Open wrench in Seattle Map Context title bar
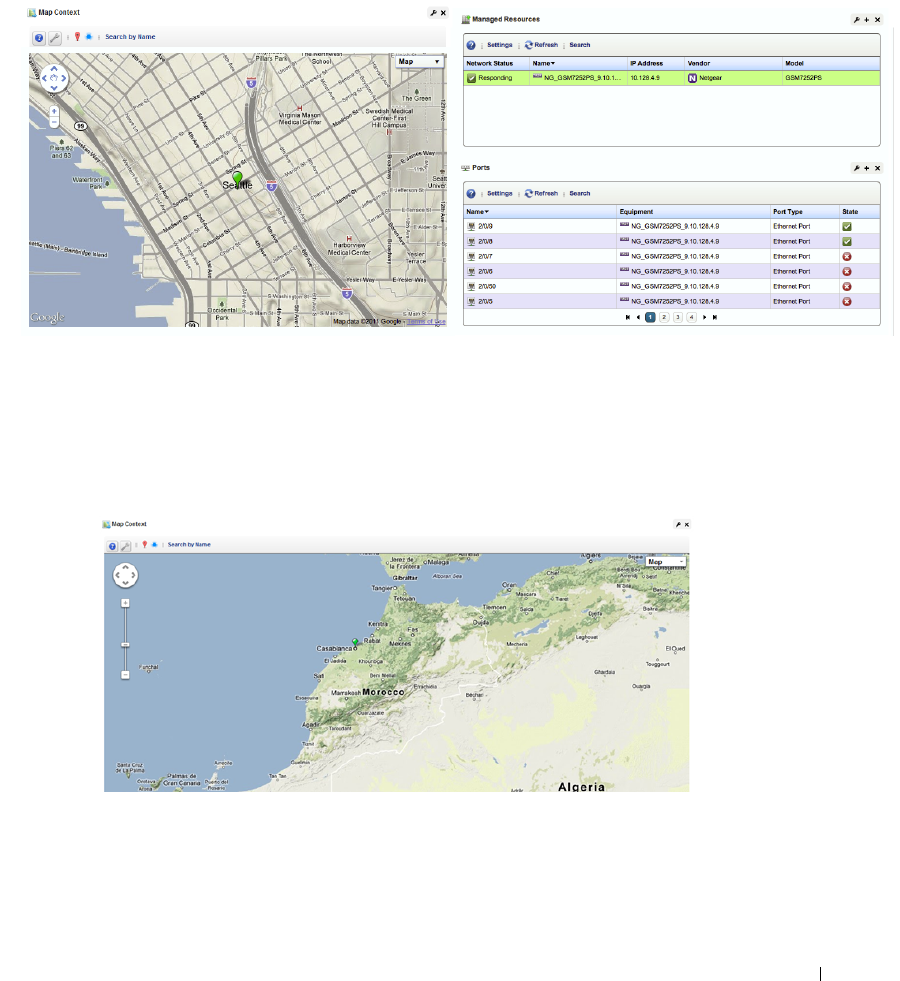 pyautogui.click(x=433, y=13)
